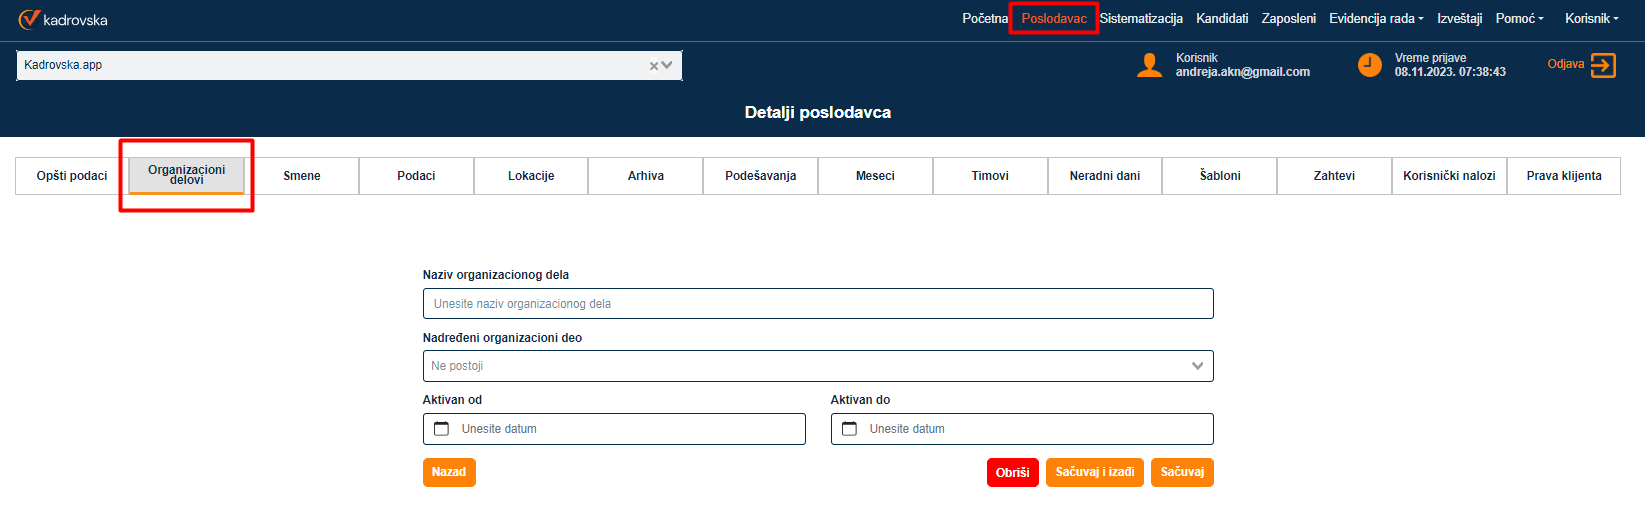Click calendar icon in Aktivan do field
The image size is (1645, 512).
coord(849,429)
